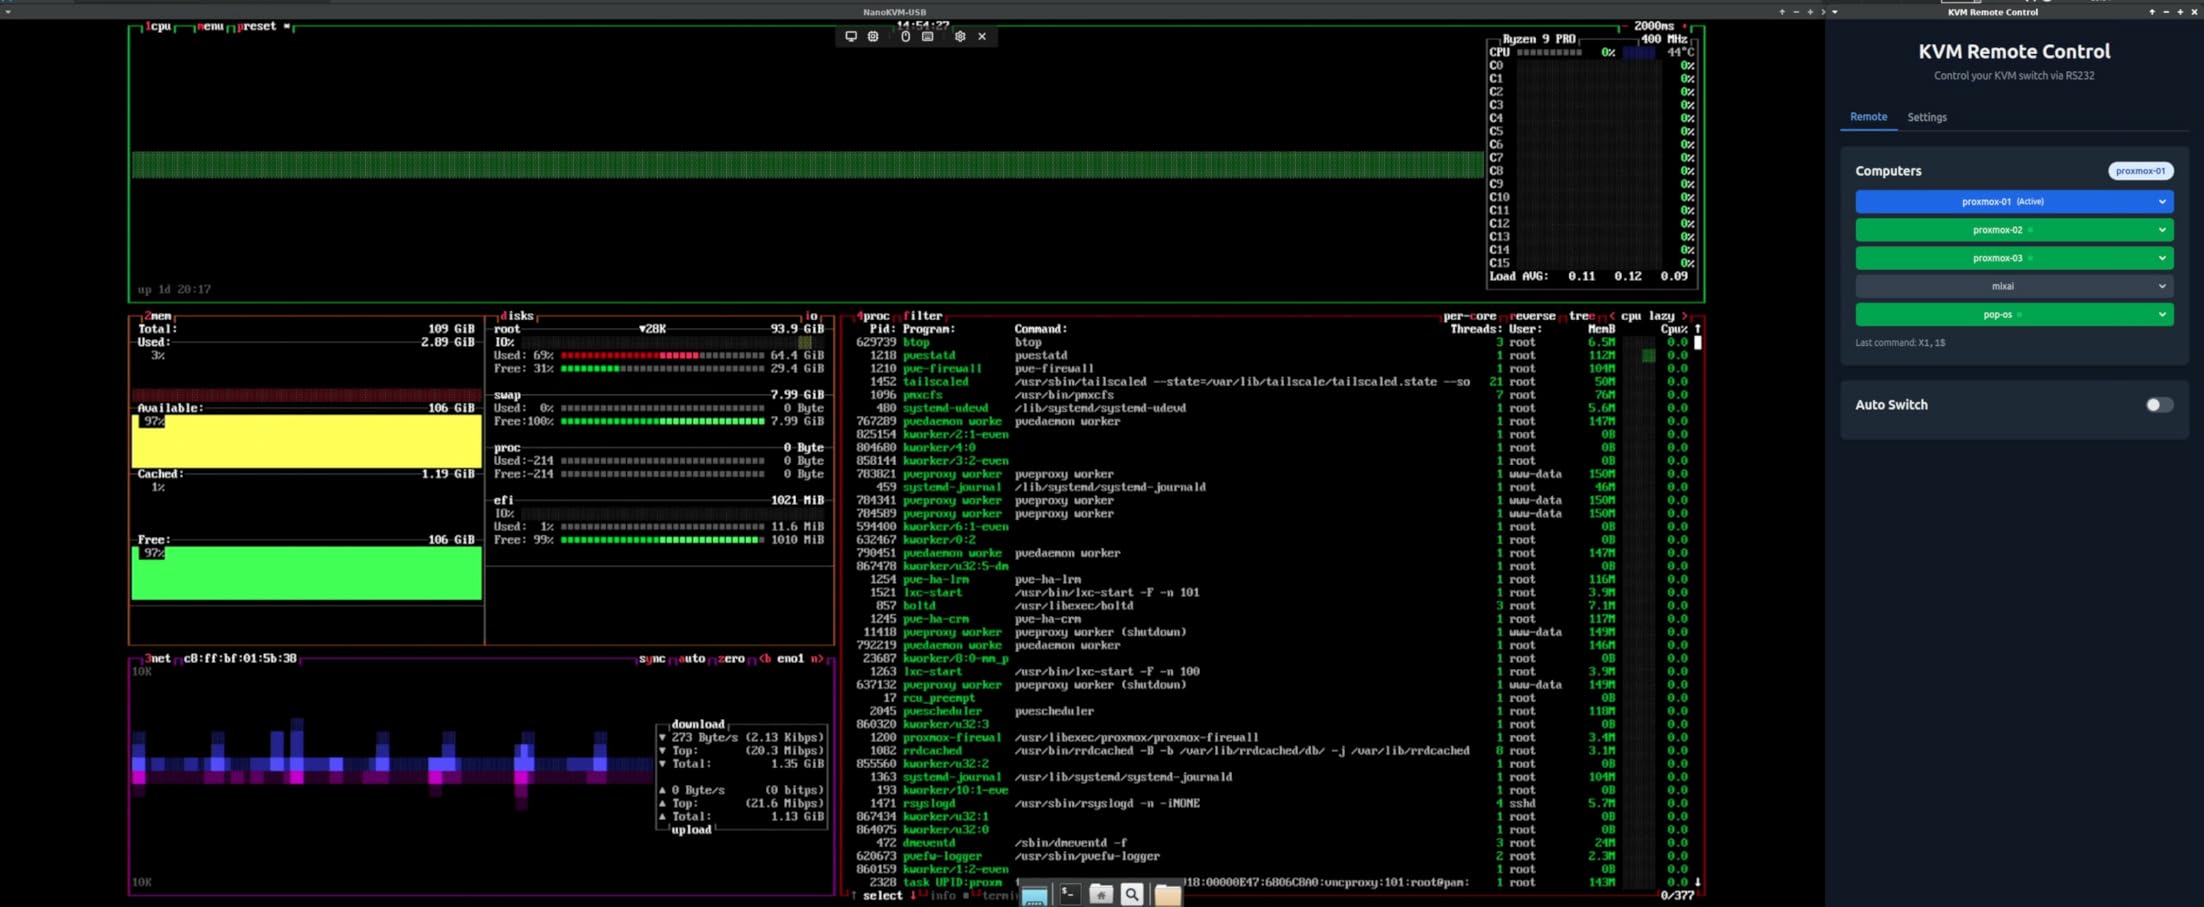Click the magnifier search icon in dock
The height and width of the screenshot is (907, 2204).
1132,894
